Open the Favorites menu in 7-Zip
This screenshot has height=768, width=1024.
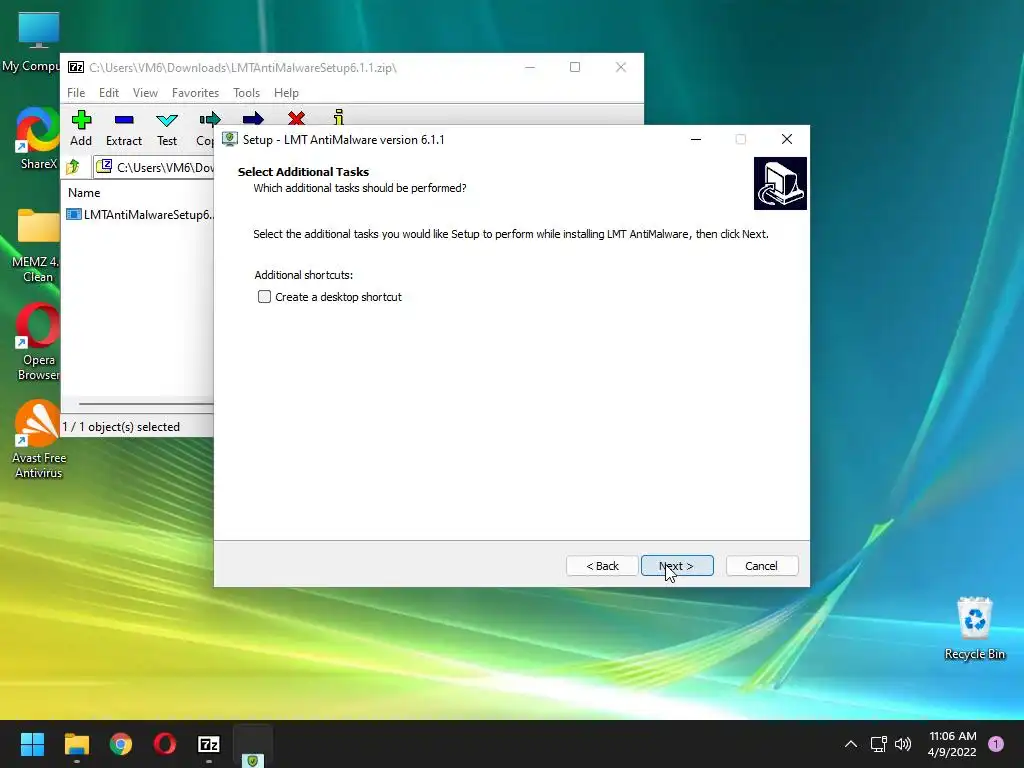pos(195,93)
